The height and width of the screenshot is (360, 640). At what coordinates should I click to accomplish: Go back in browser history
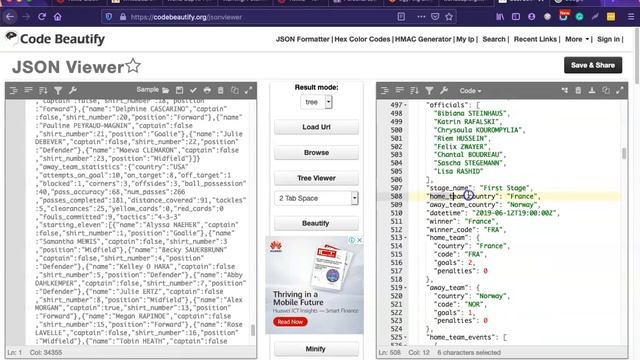pyautogui.click(x=10, y=17)
